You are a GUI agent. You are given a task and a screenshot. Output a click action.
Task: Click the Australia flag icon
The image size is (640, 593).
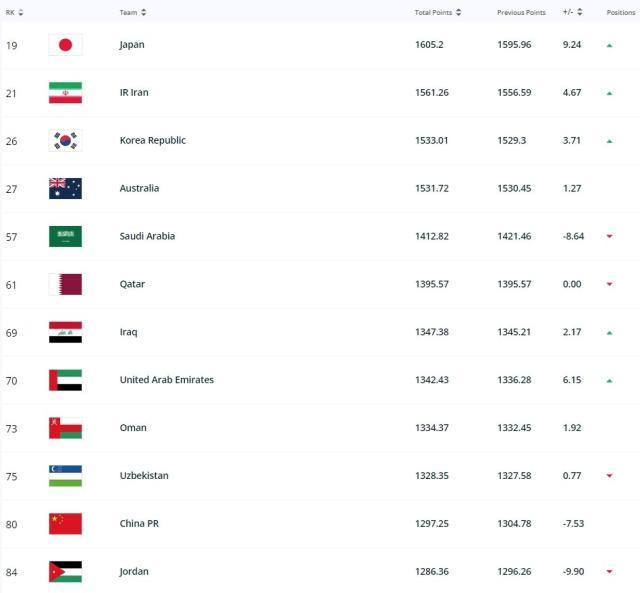[x=65, y=189]
